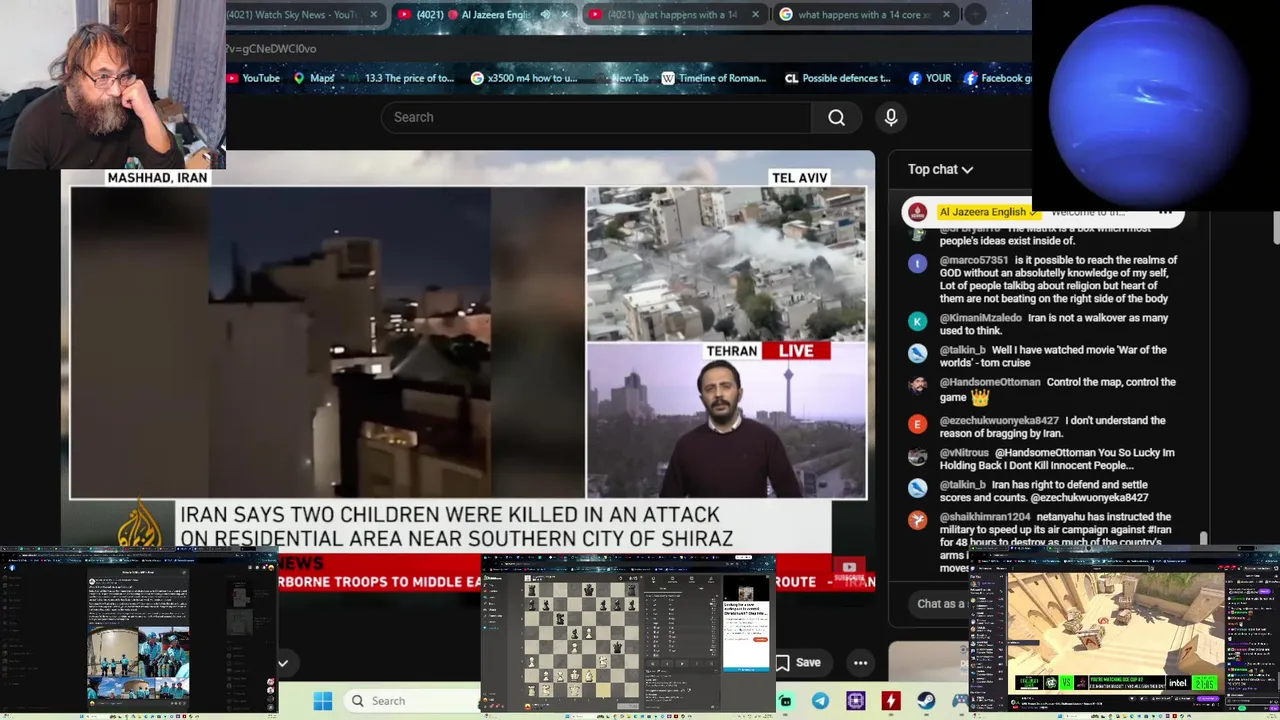Image resolution: width=1280 pixels, height=720 pixels.
Task: Open Windows Start menu
Action: coord(322,701)
